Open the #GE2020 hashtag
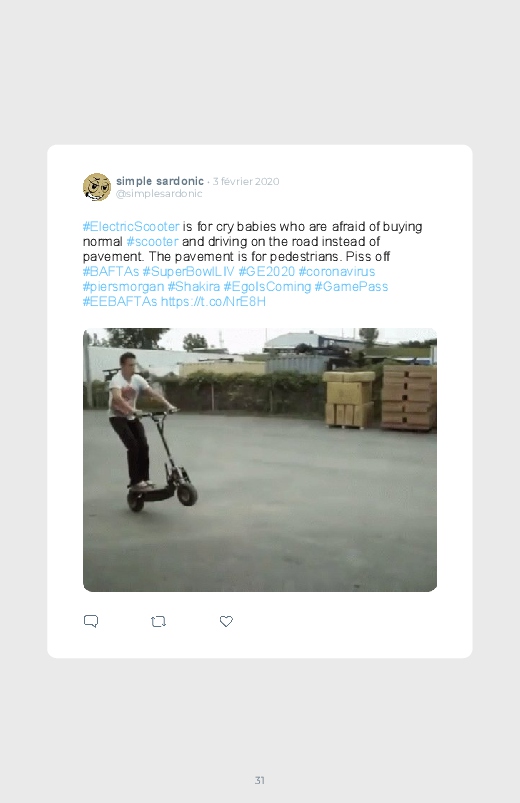This screenshot has width=520, height=803. (x=267, y=271)
